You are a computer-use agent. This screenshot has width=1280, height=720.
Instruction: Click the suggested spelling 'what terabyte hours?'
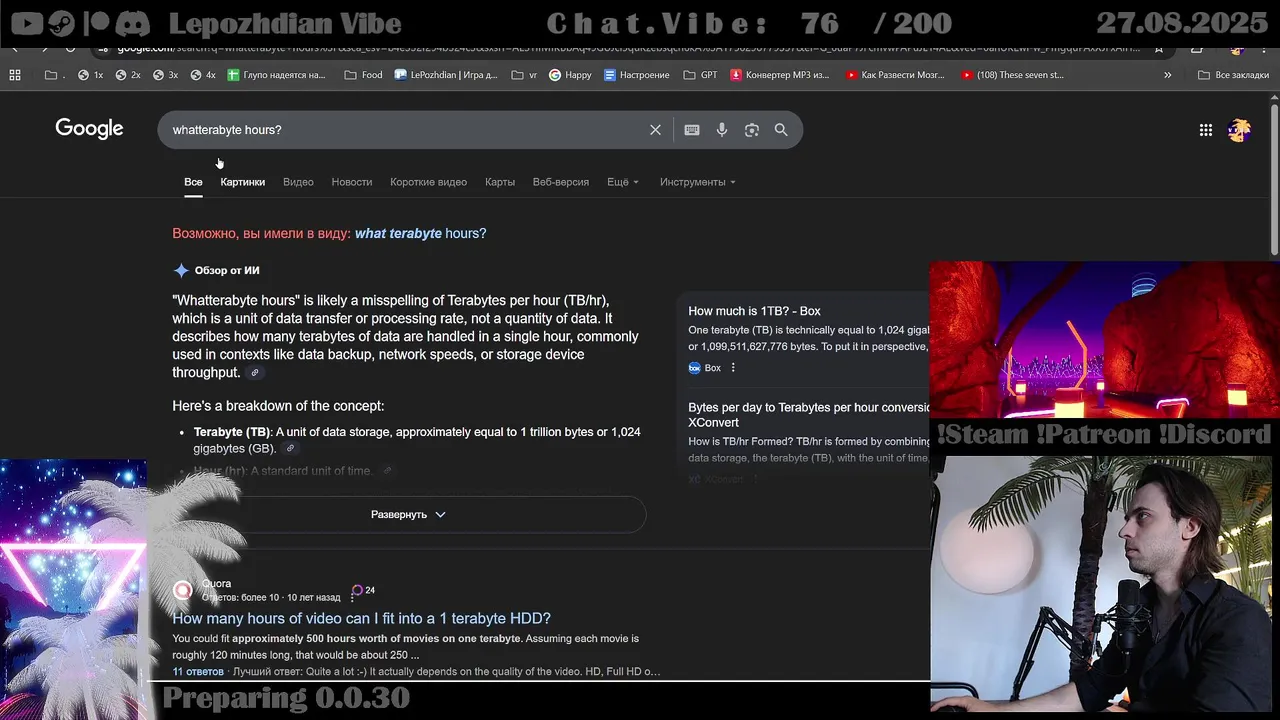(421, 233)
